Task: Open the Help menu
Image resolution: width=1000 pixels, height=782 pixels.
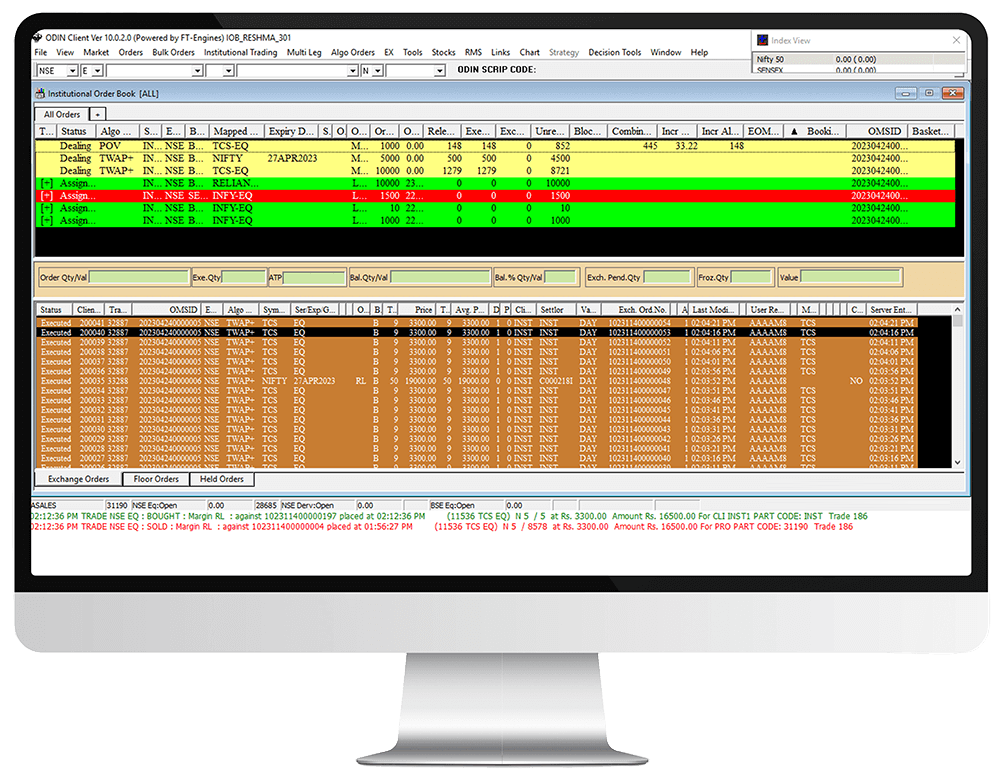Action: [699, 52]
